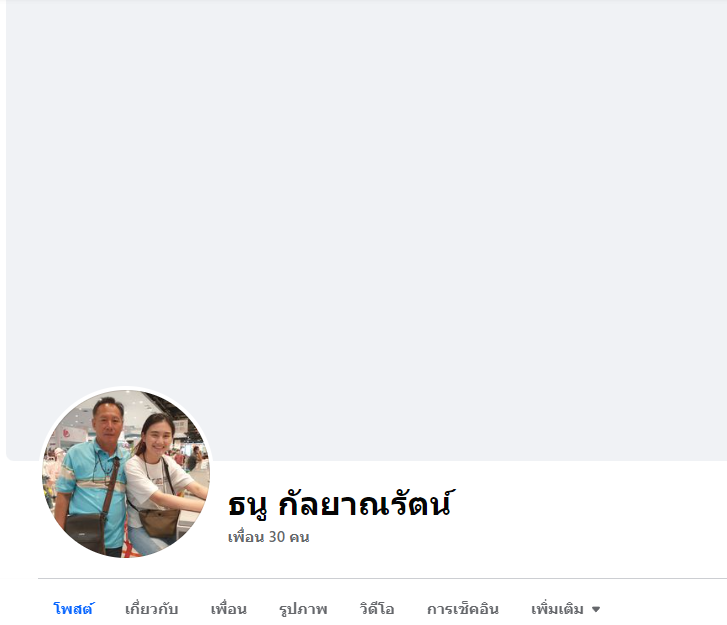Click the caret arrow beside เพิ่มเติม
727x625 pixels.
point(596,609)
